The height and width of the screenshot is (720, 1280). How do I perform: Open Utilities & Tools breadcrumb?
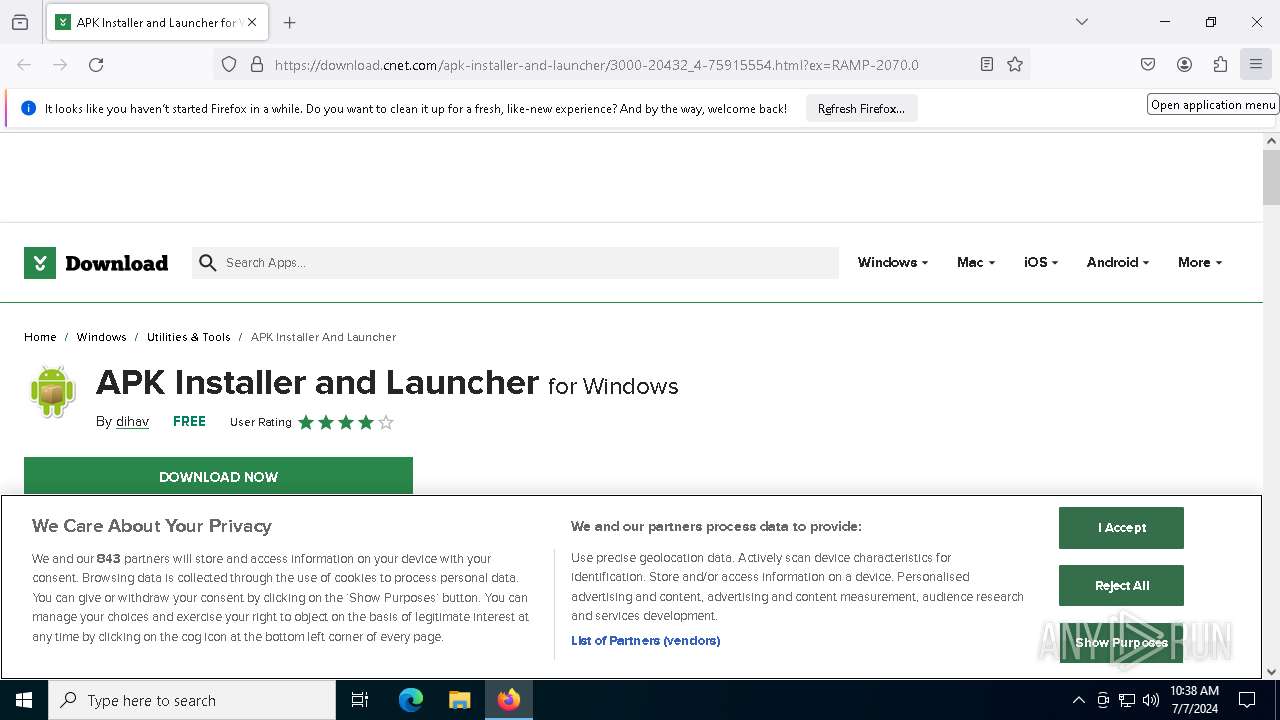188,337
